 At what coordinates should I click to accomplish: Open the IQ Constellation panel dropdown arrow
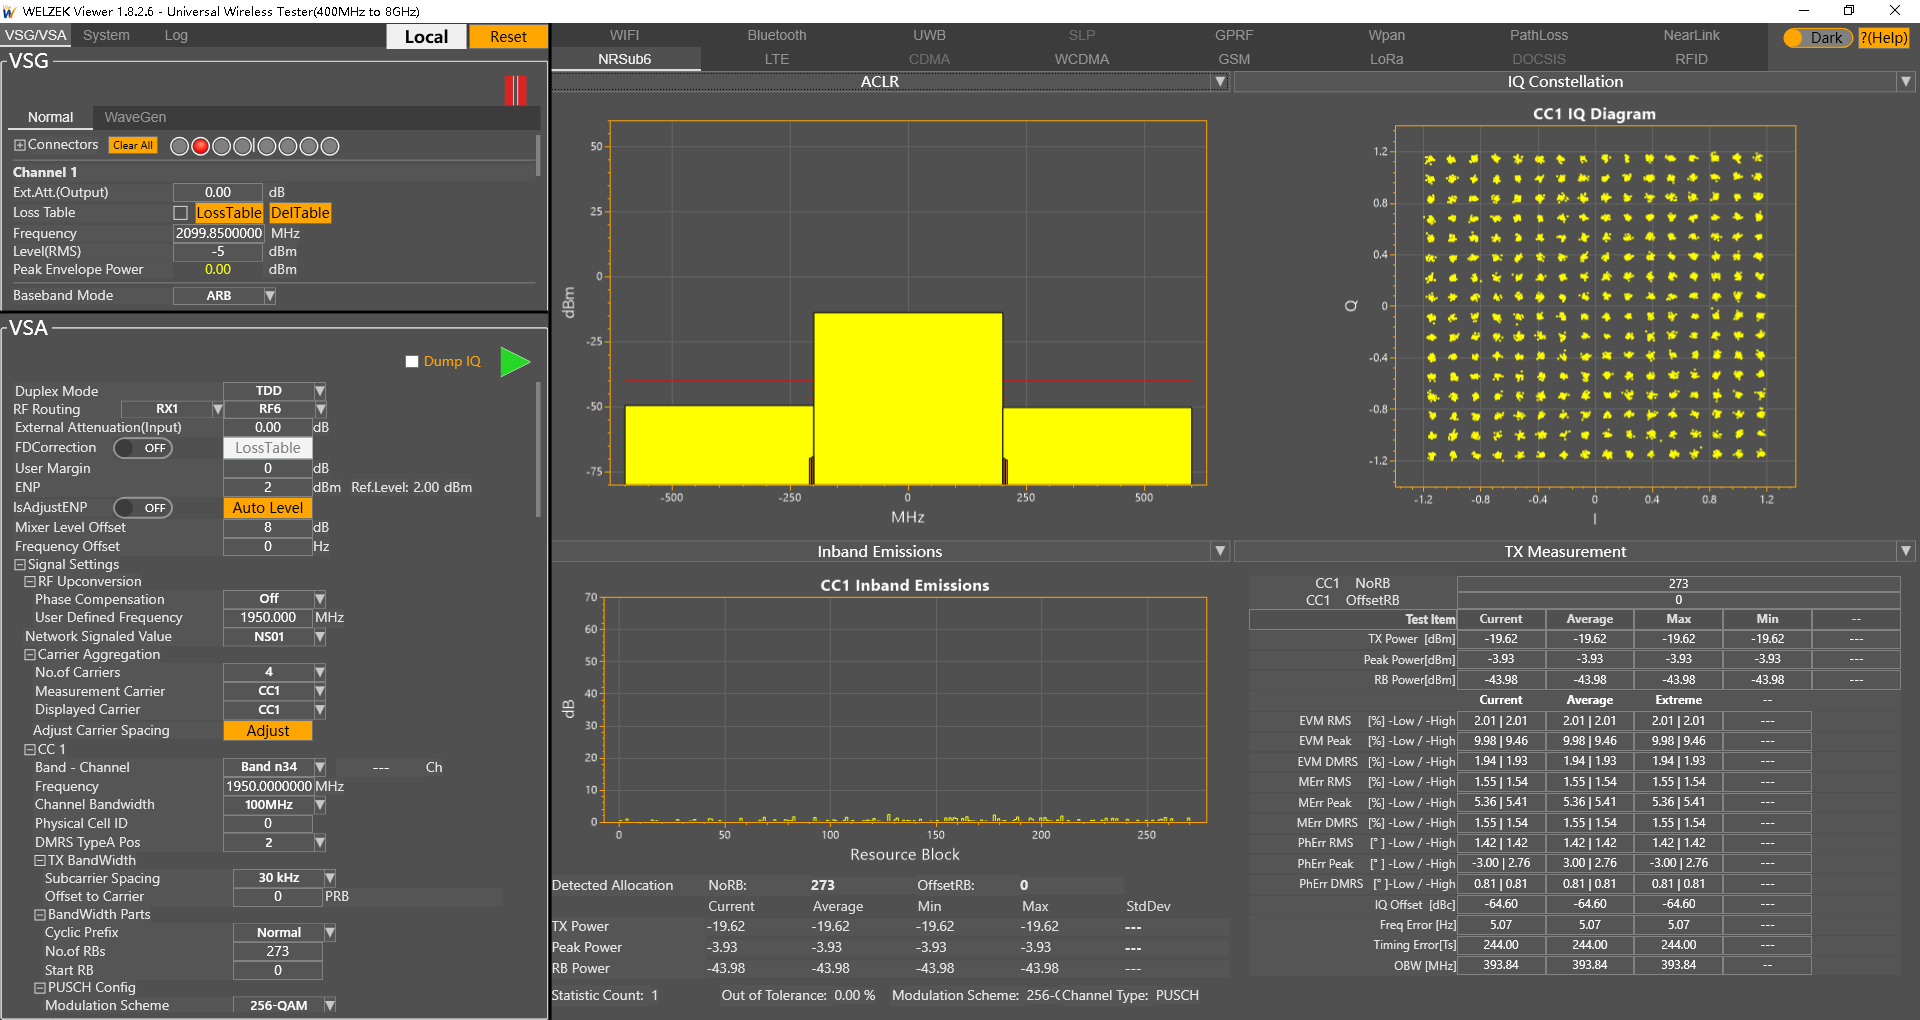1906,82
